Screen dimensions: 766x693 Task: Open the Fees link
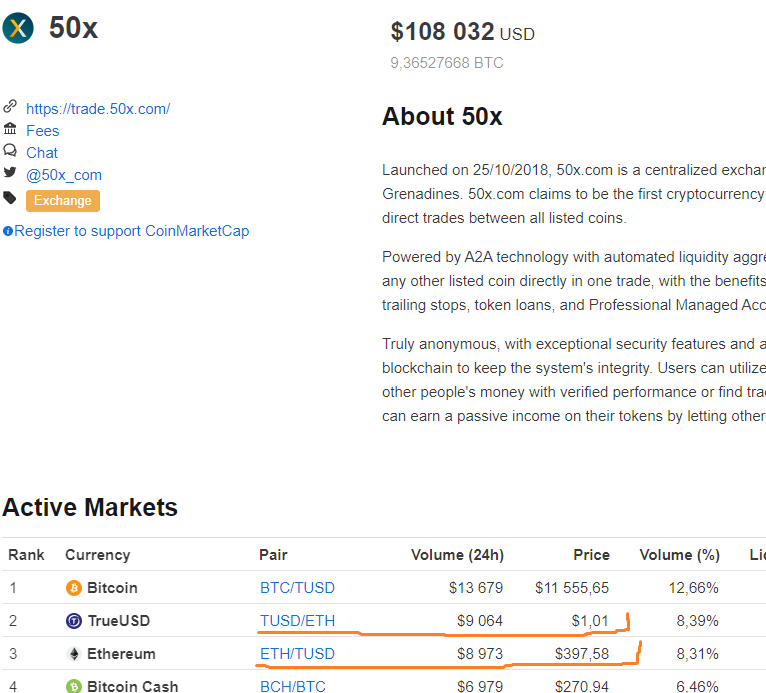[43, 131]
